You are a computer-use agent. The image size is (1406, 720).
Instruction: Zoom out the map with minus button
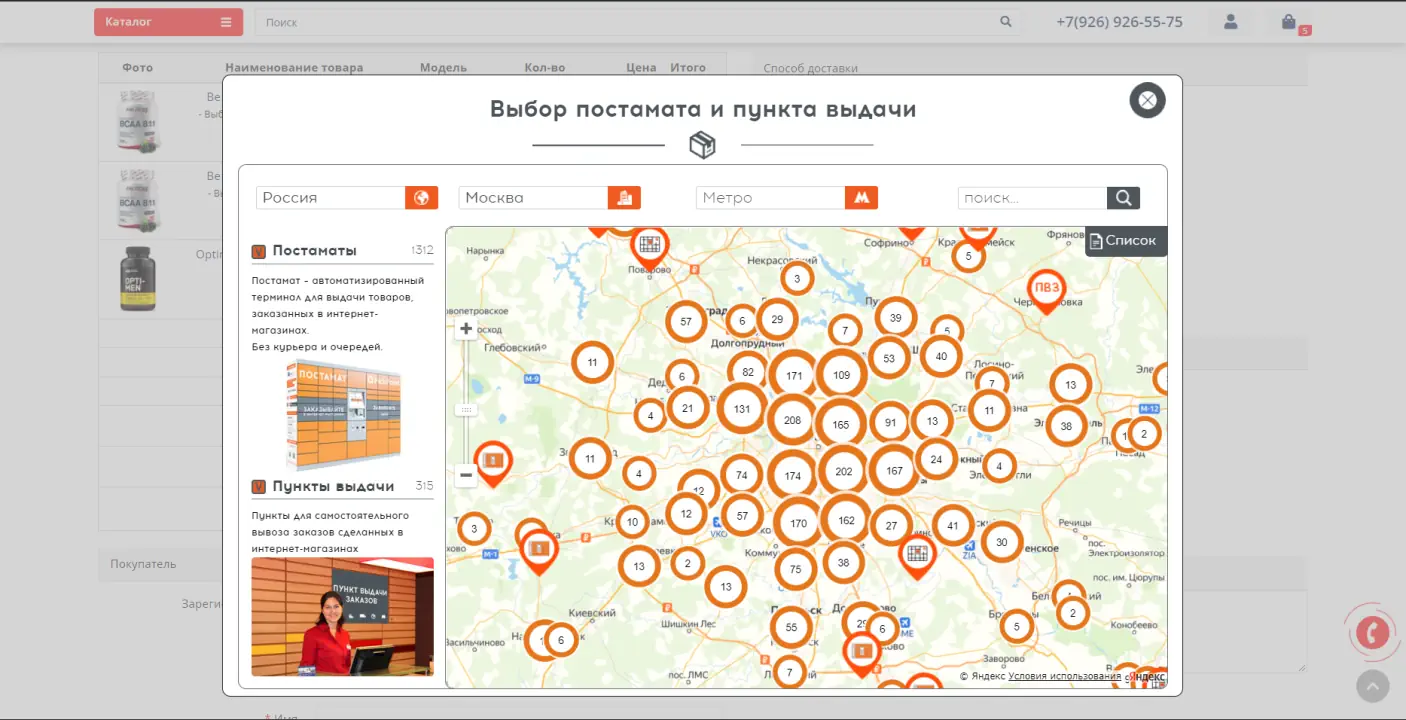pos(466,476)
